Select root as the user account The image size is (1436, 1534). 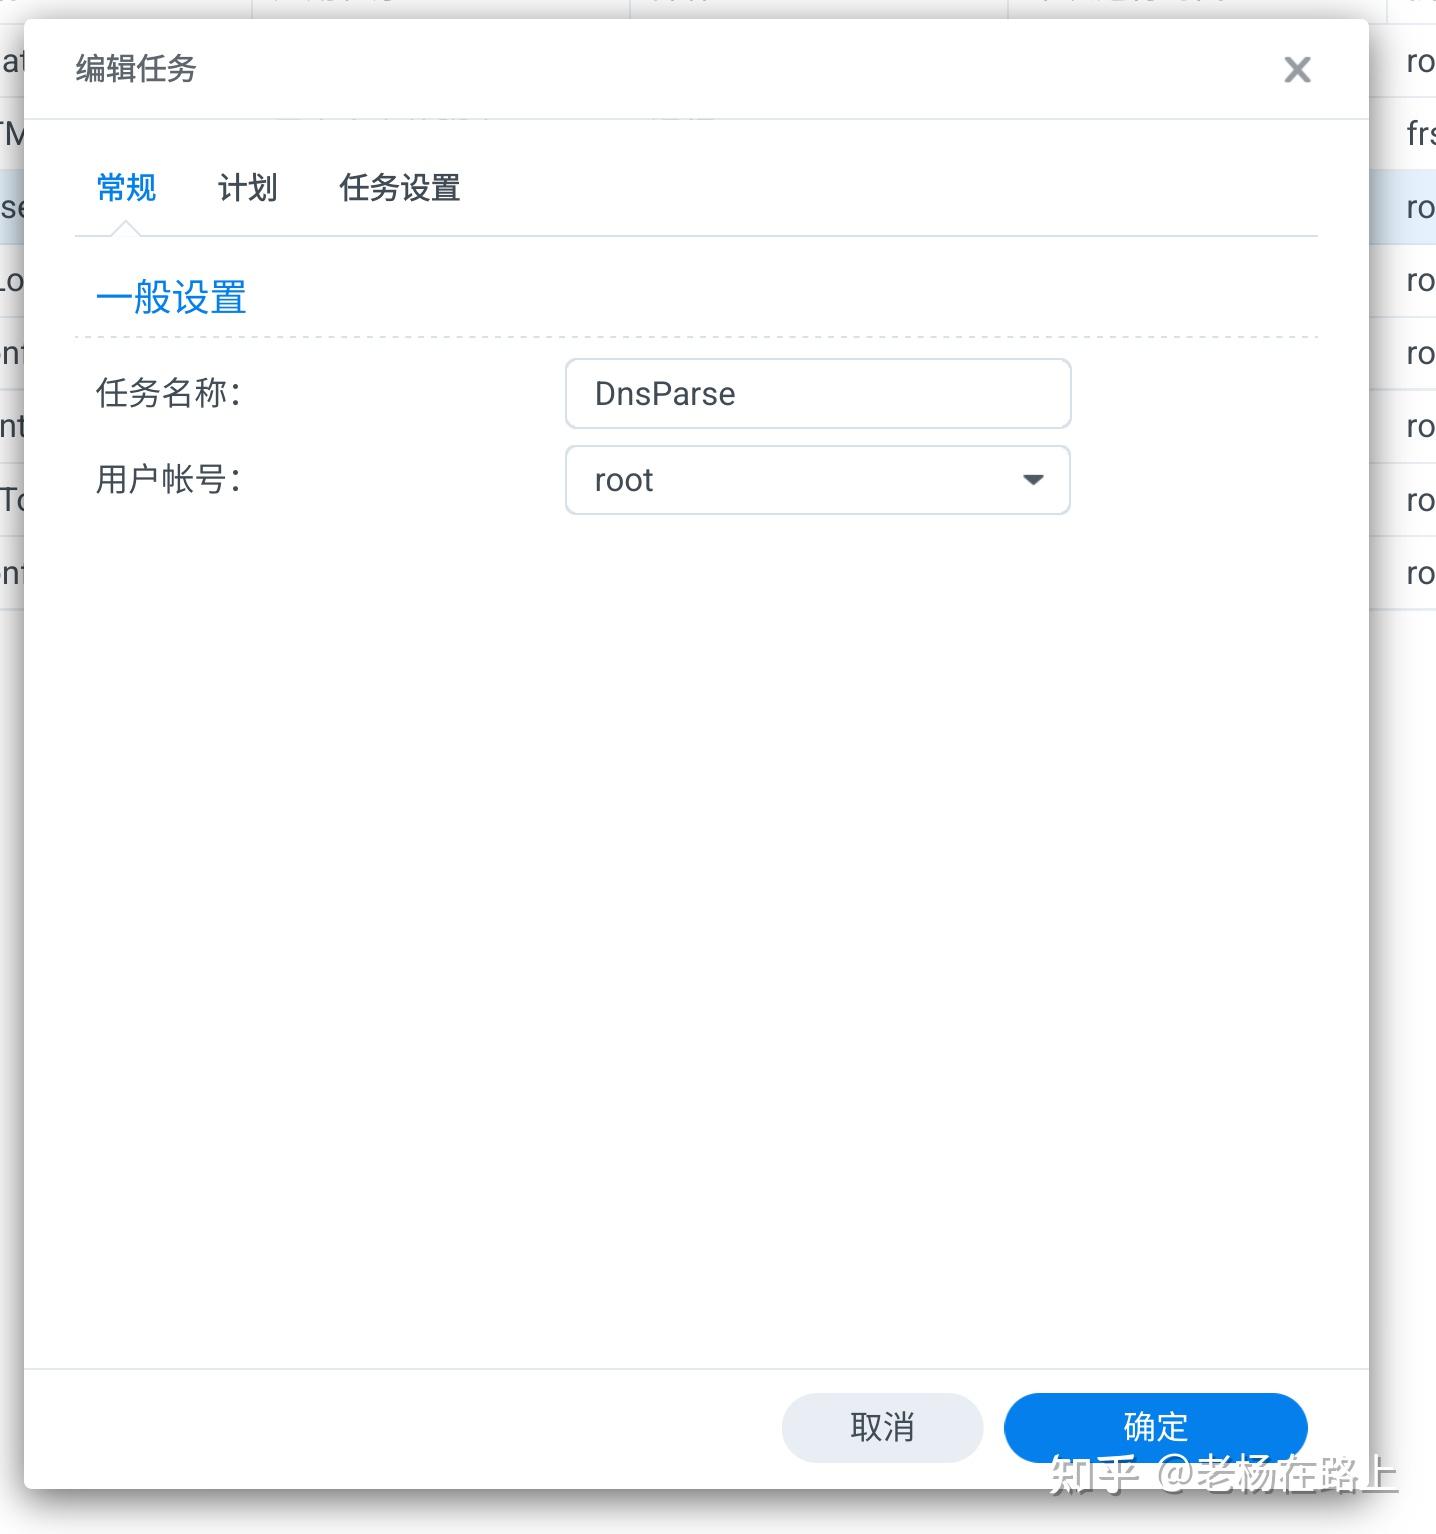(817, 480)
